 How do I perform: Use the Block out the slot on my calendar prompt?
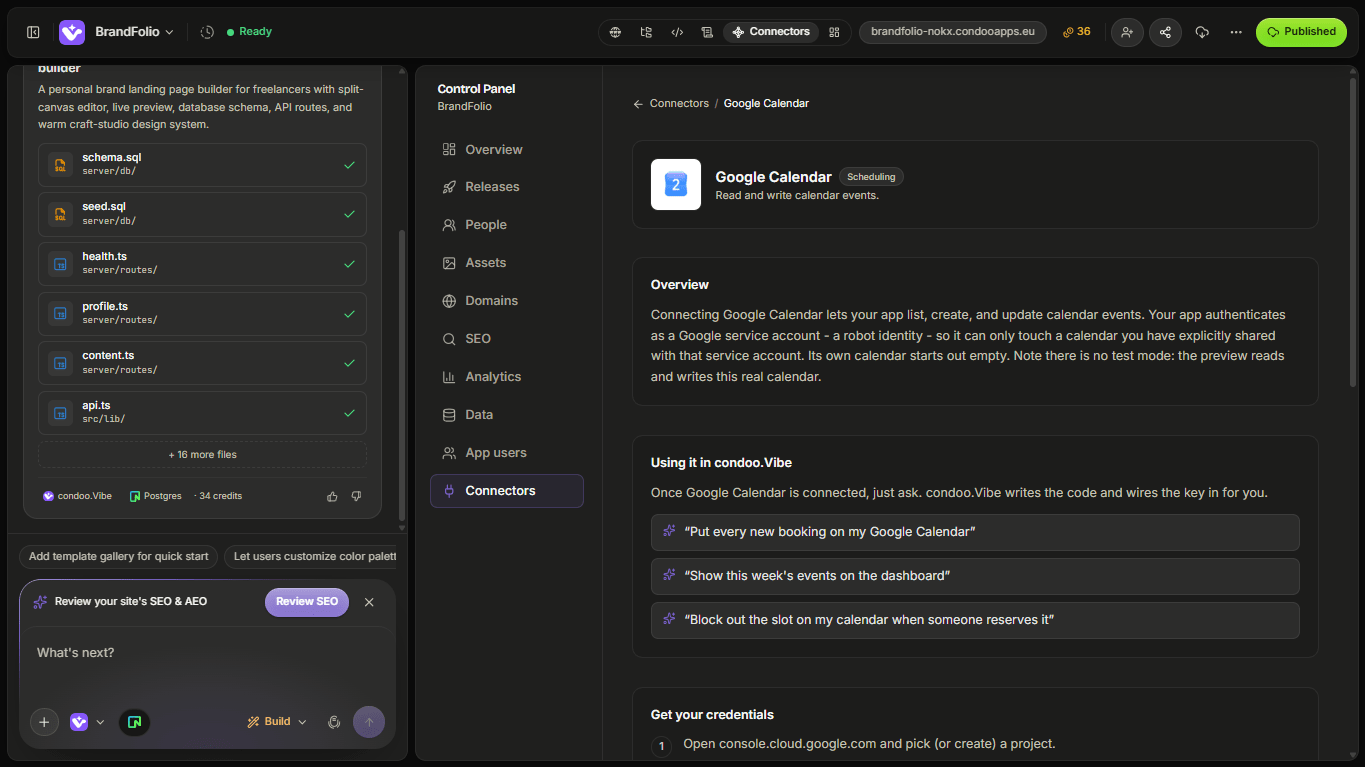coord(975,620)
